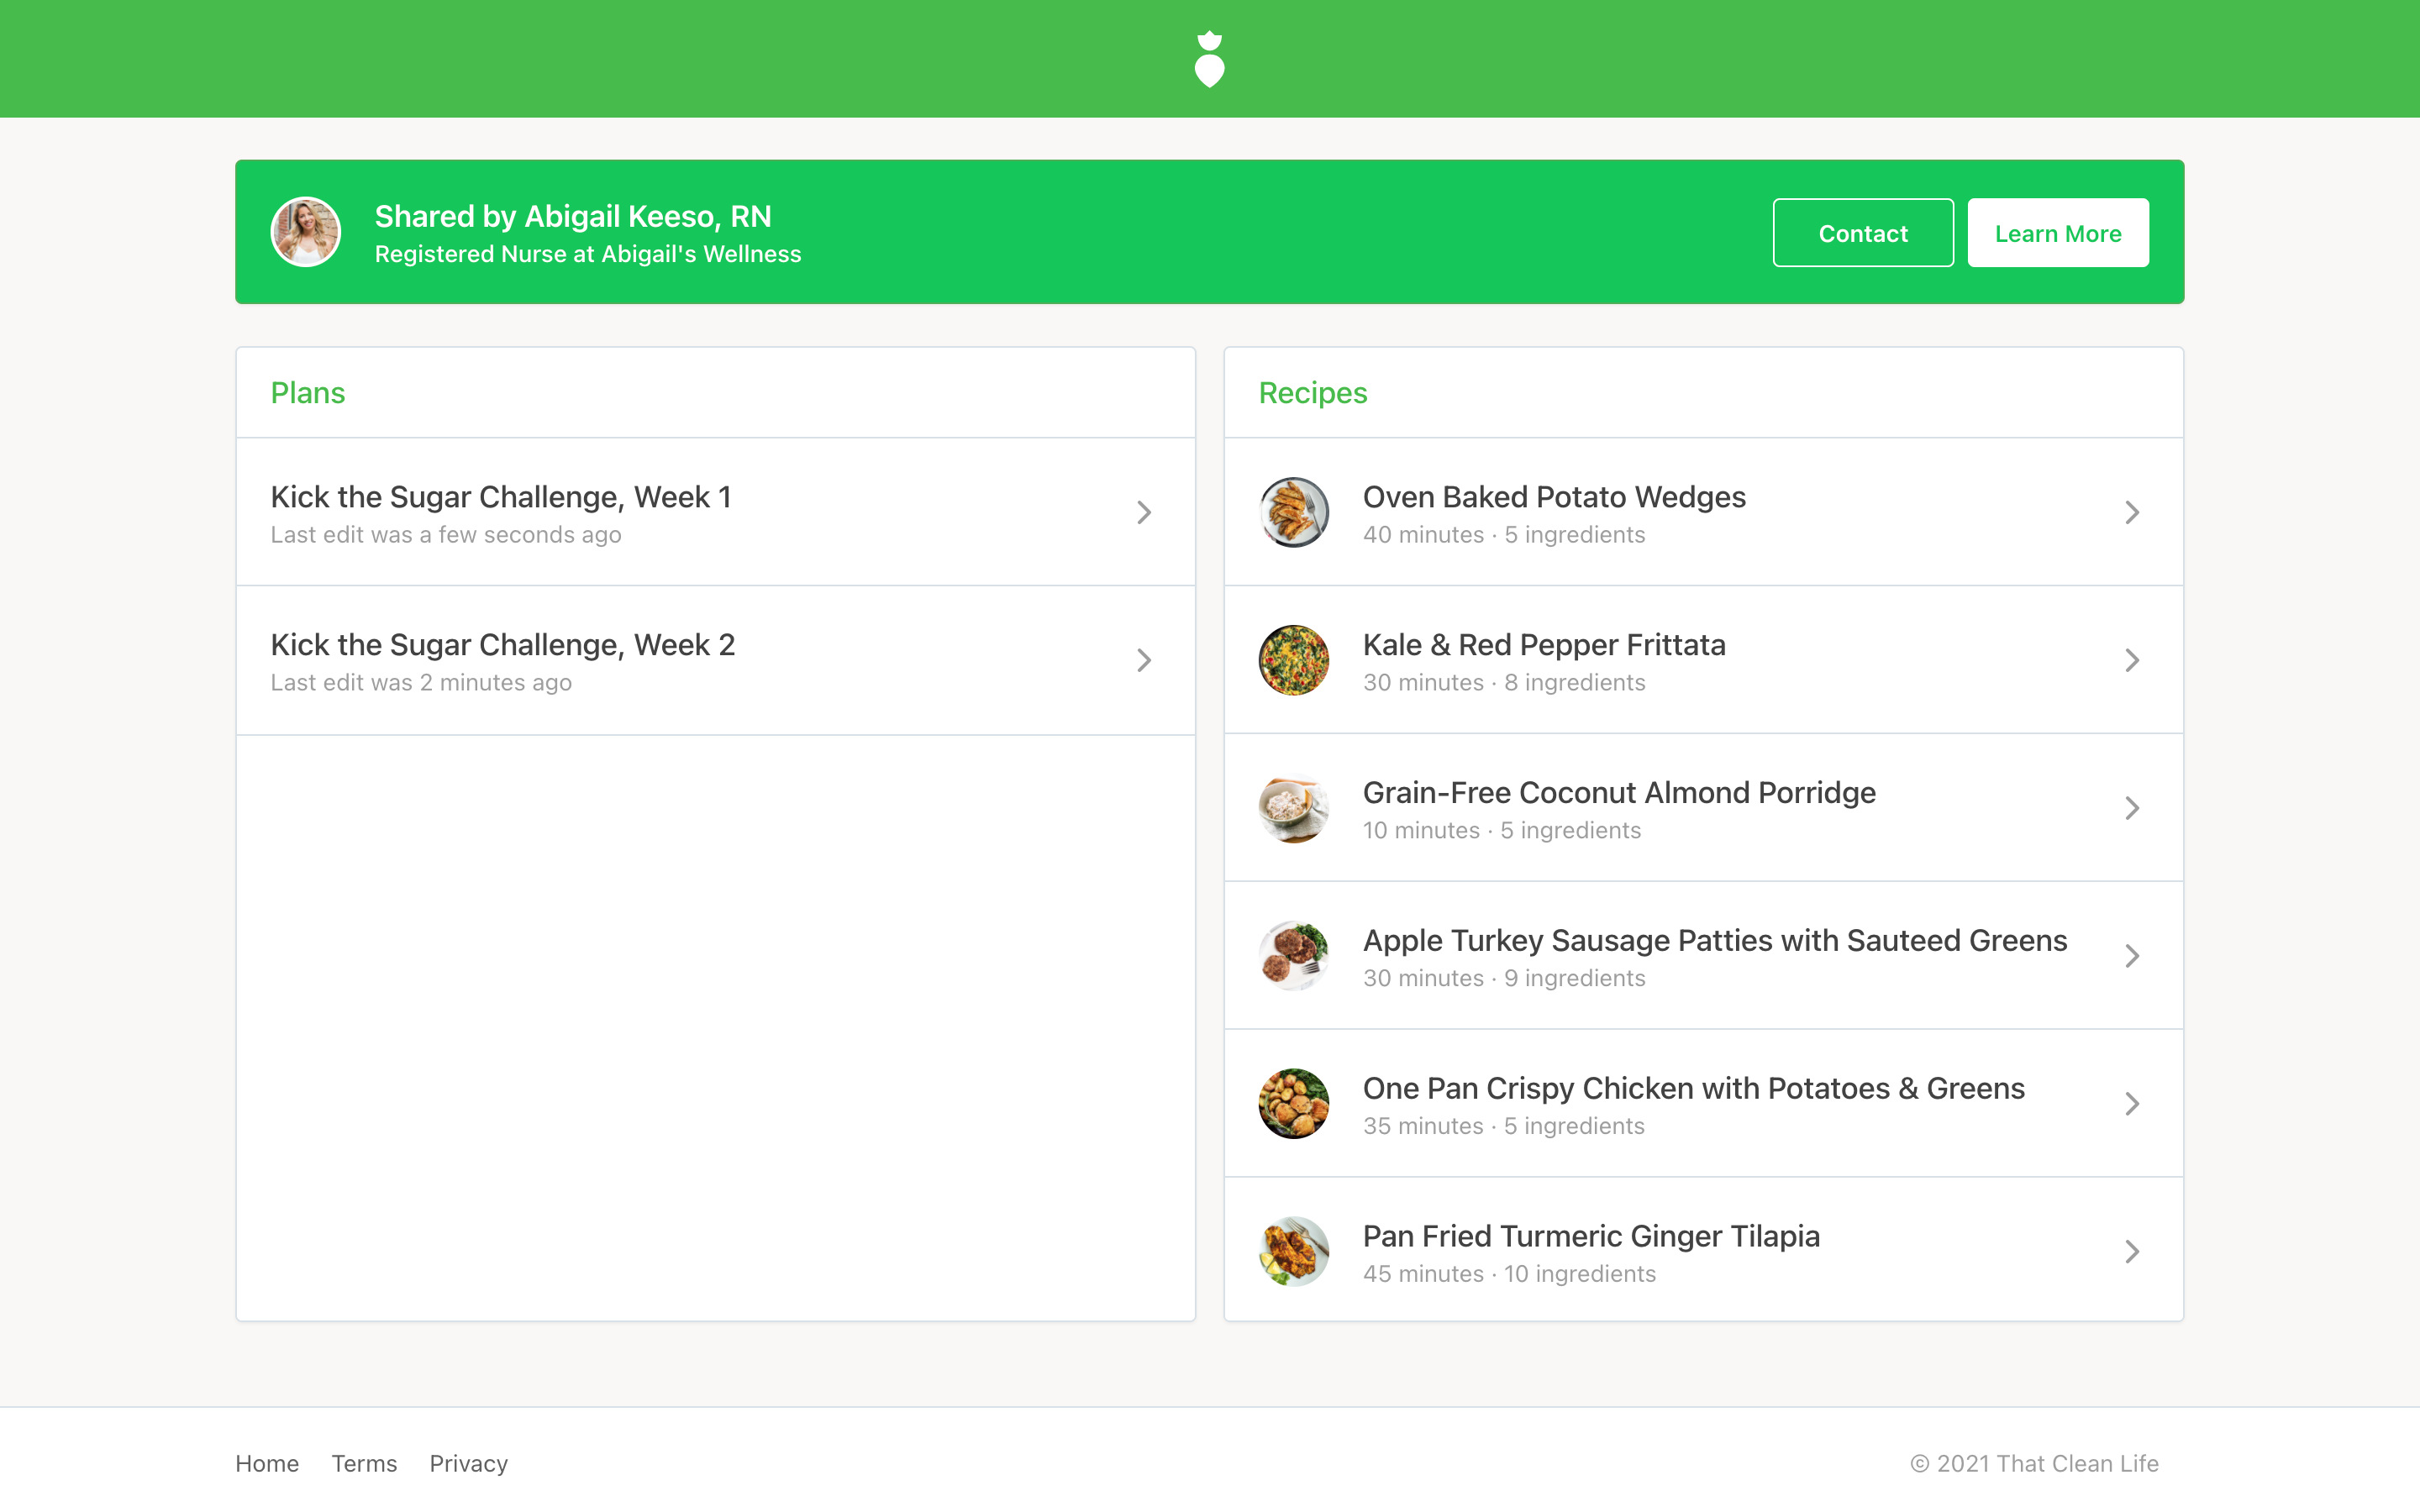Select Grain-Free Coconut Almond Porridge recipe title
The image size is (2420, 1512).
coord(1618,793)
